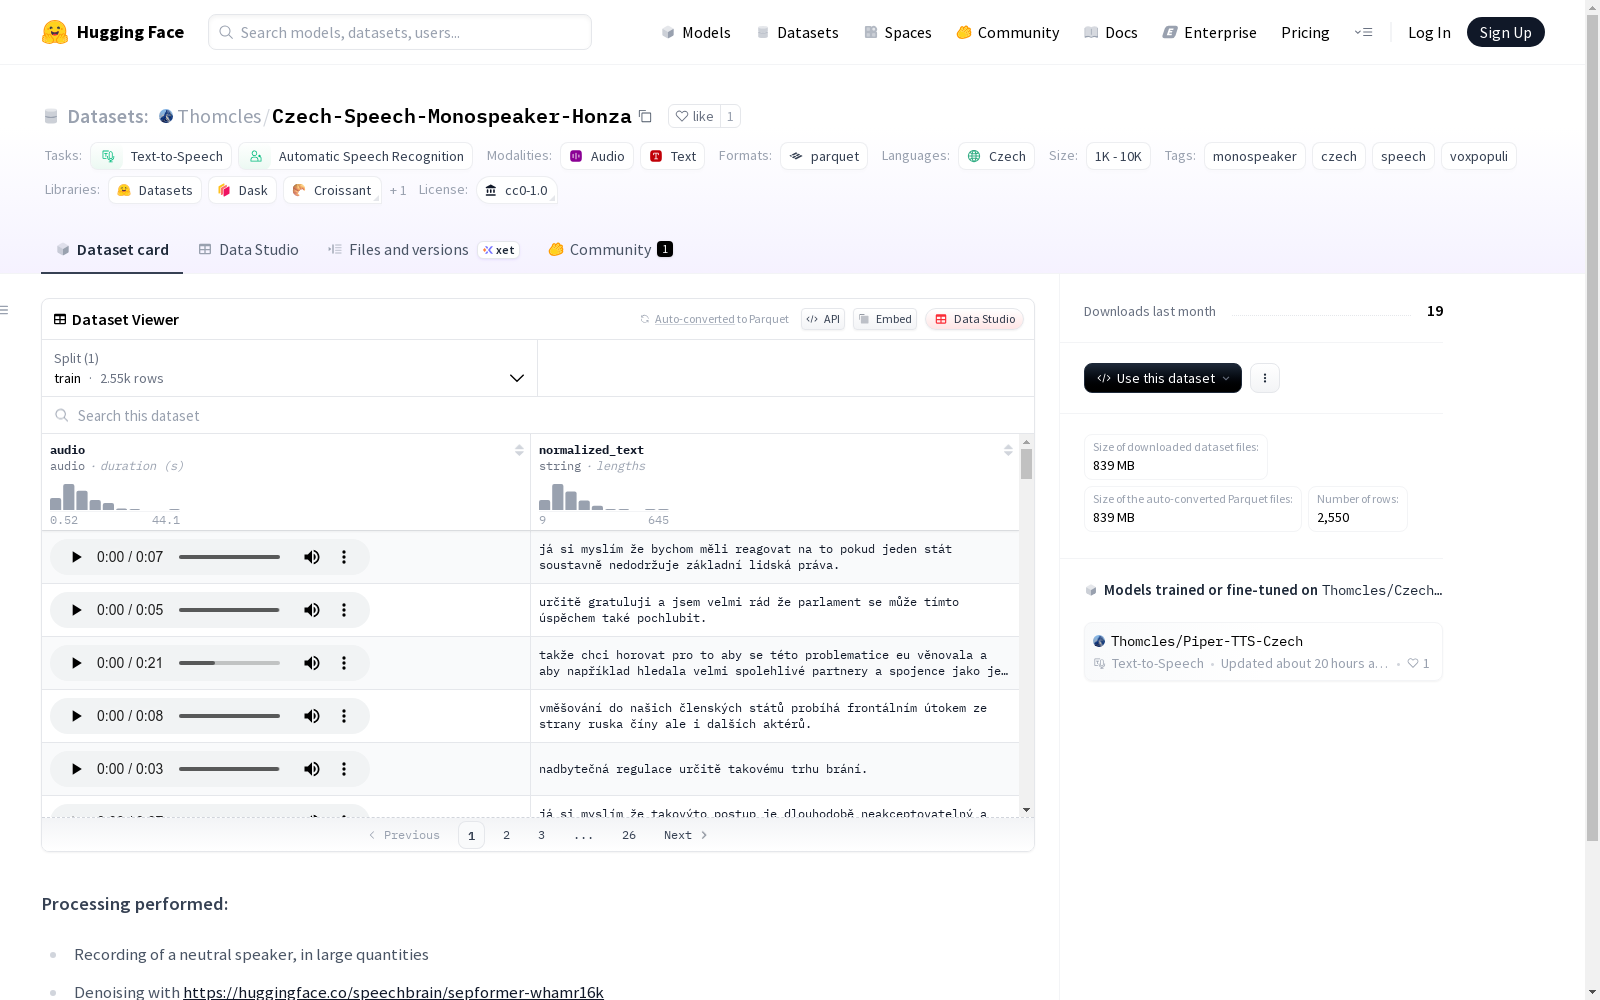1600x1000 pixels.
Task: Go to page 2 of the dataset
Action: tap(507, 835)
